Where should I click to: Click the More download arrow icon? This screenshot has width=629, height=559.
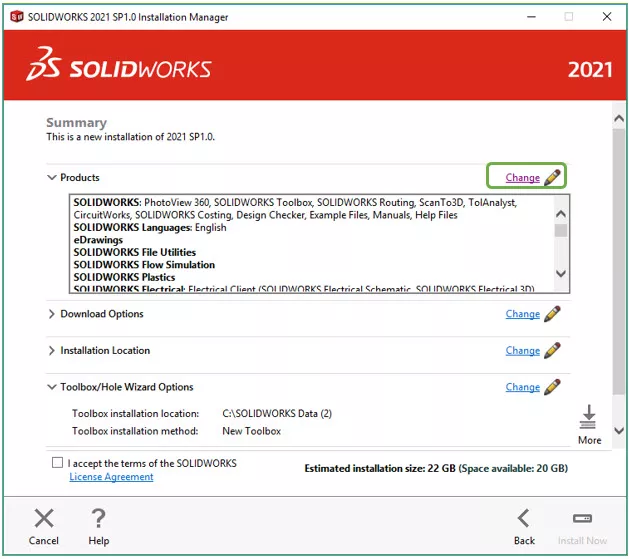(589, 416)
